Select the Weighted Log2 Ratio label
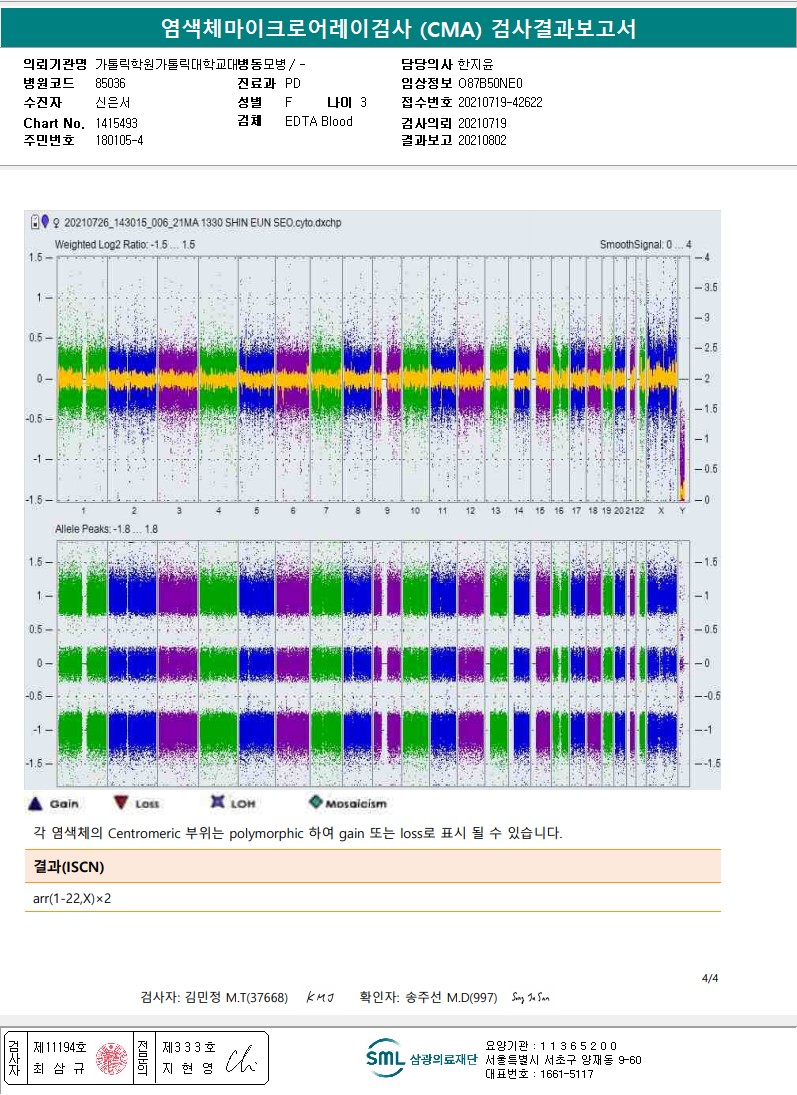 [x=124, y=244]
